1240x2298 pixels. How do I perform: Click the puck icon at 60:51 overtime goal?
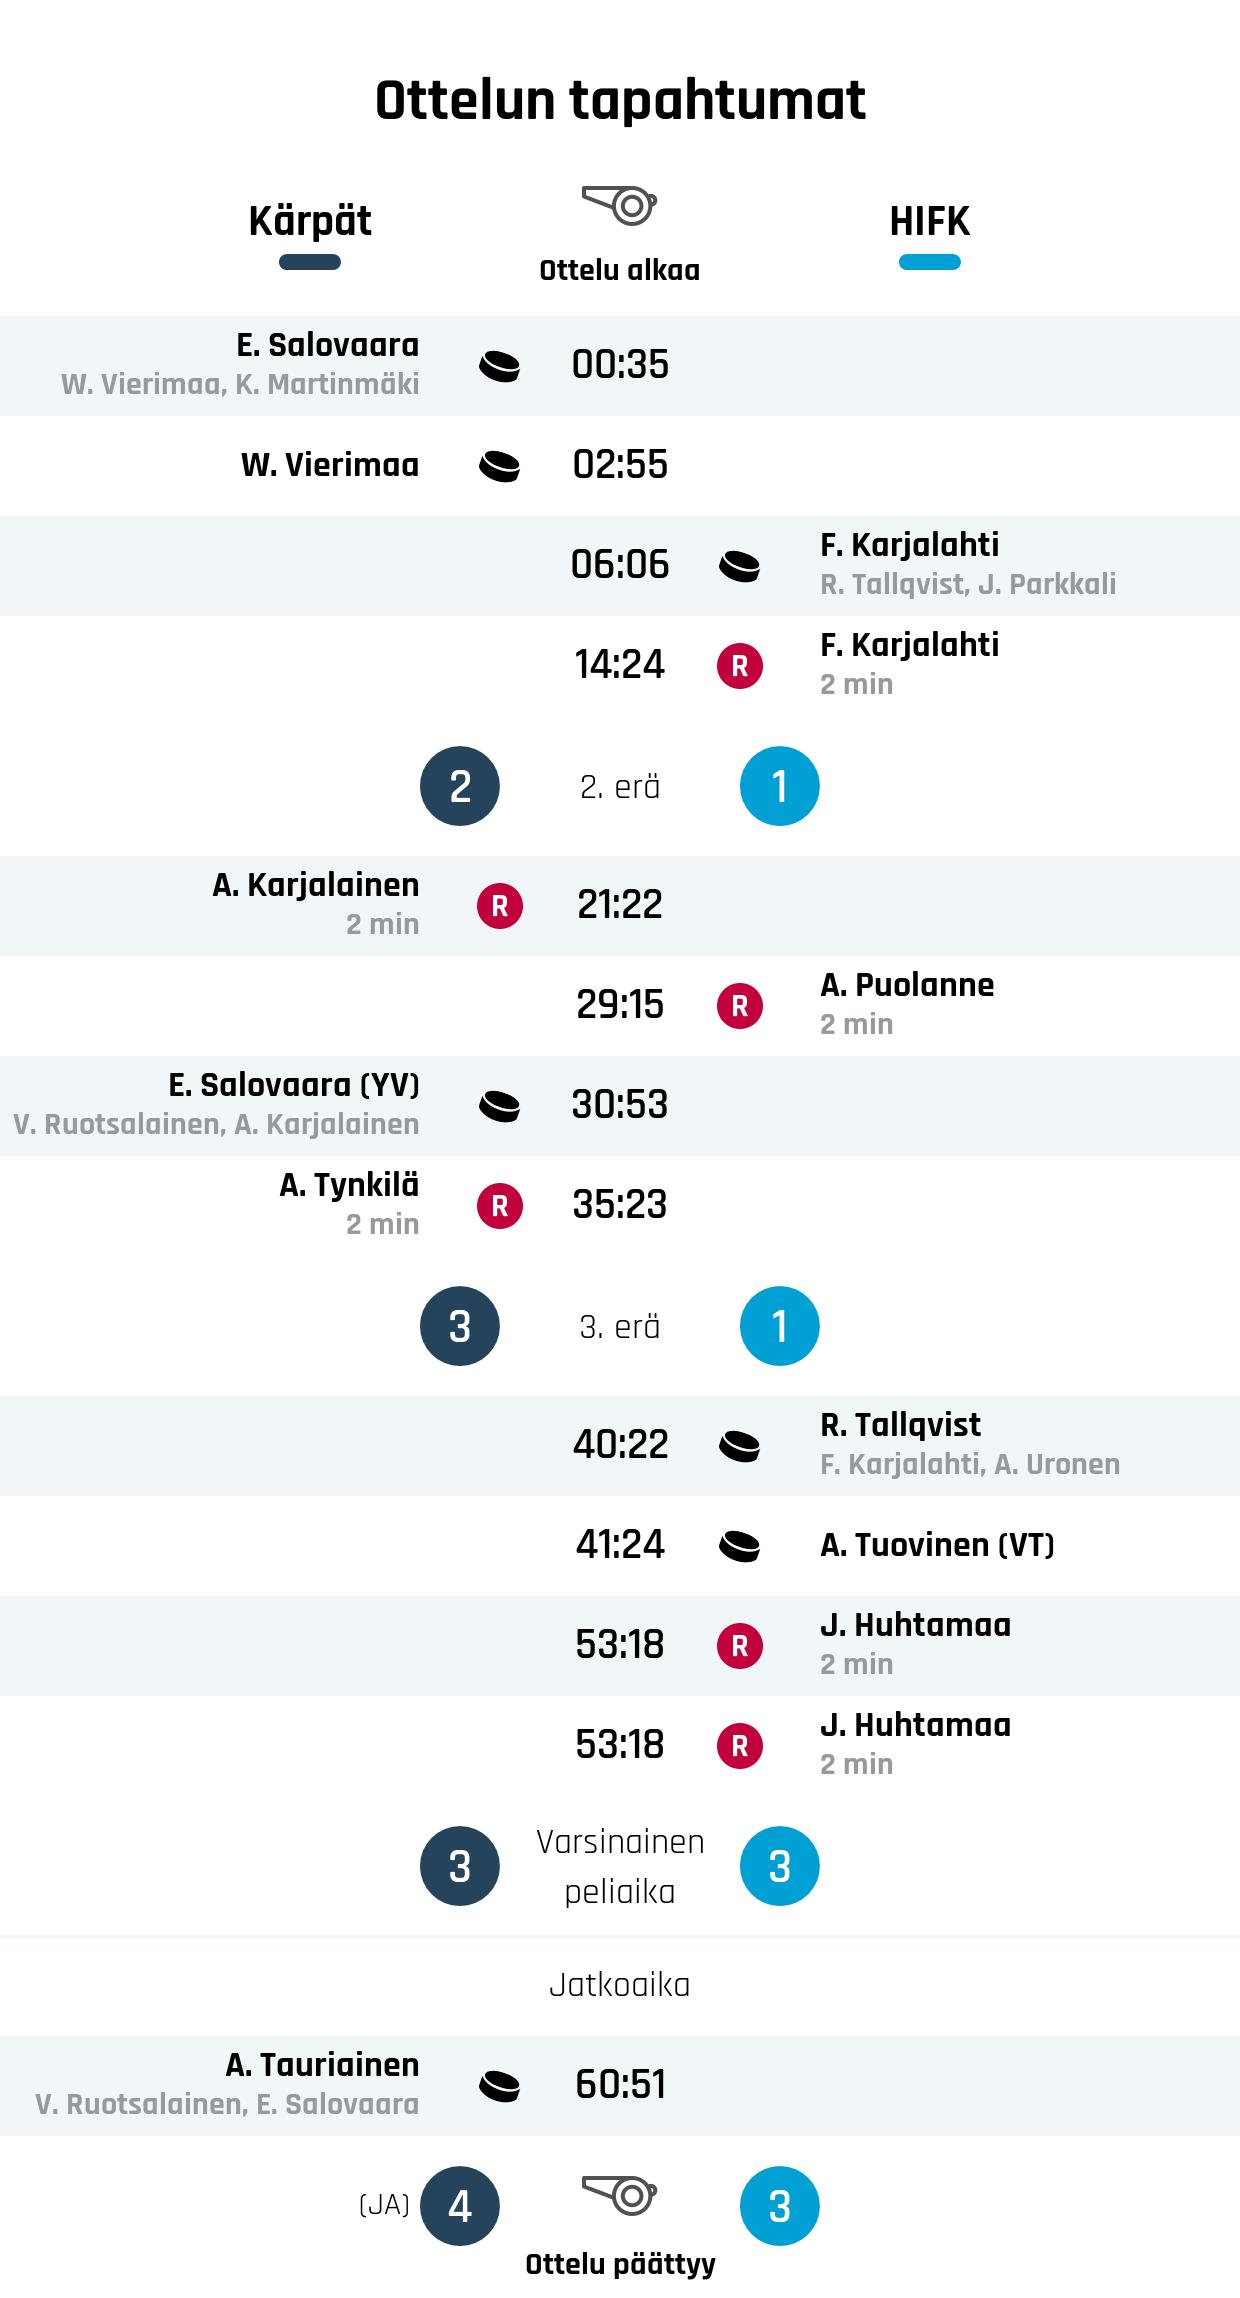click(499, 2086)
